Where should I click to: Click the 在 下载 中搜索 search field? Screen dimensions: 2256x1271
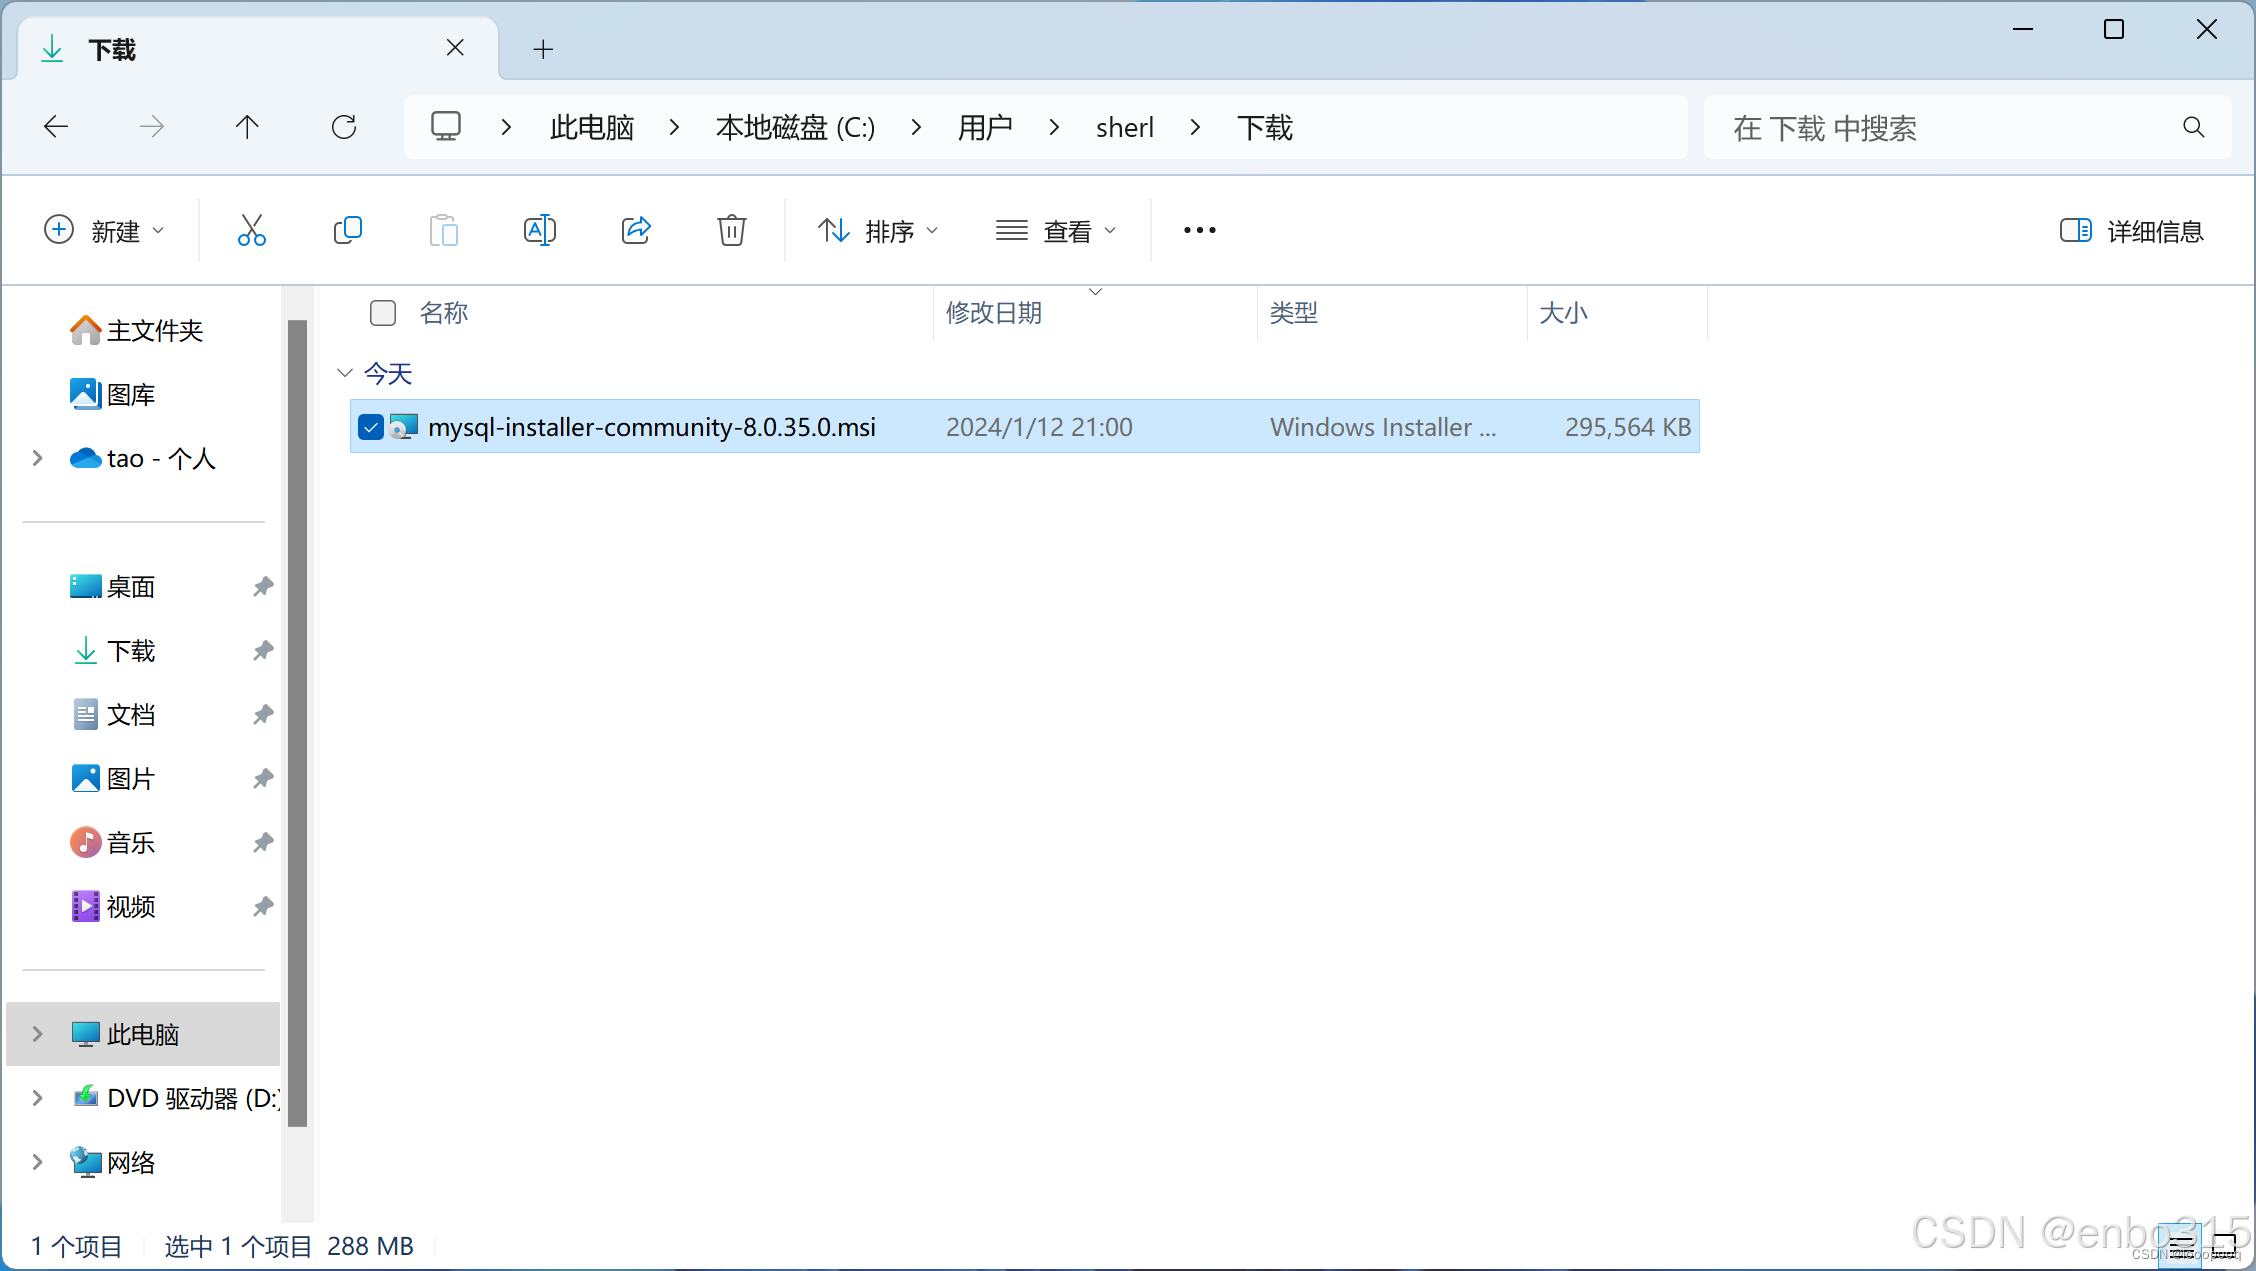pyautogui.click(x=1940, y=127)
